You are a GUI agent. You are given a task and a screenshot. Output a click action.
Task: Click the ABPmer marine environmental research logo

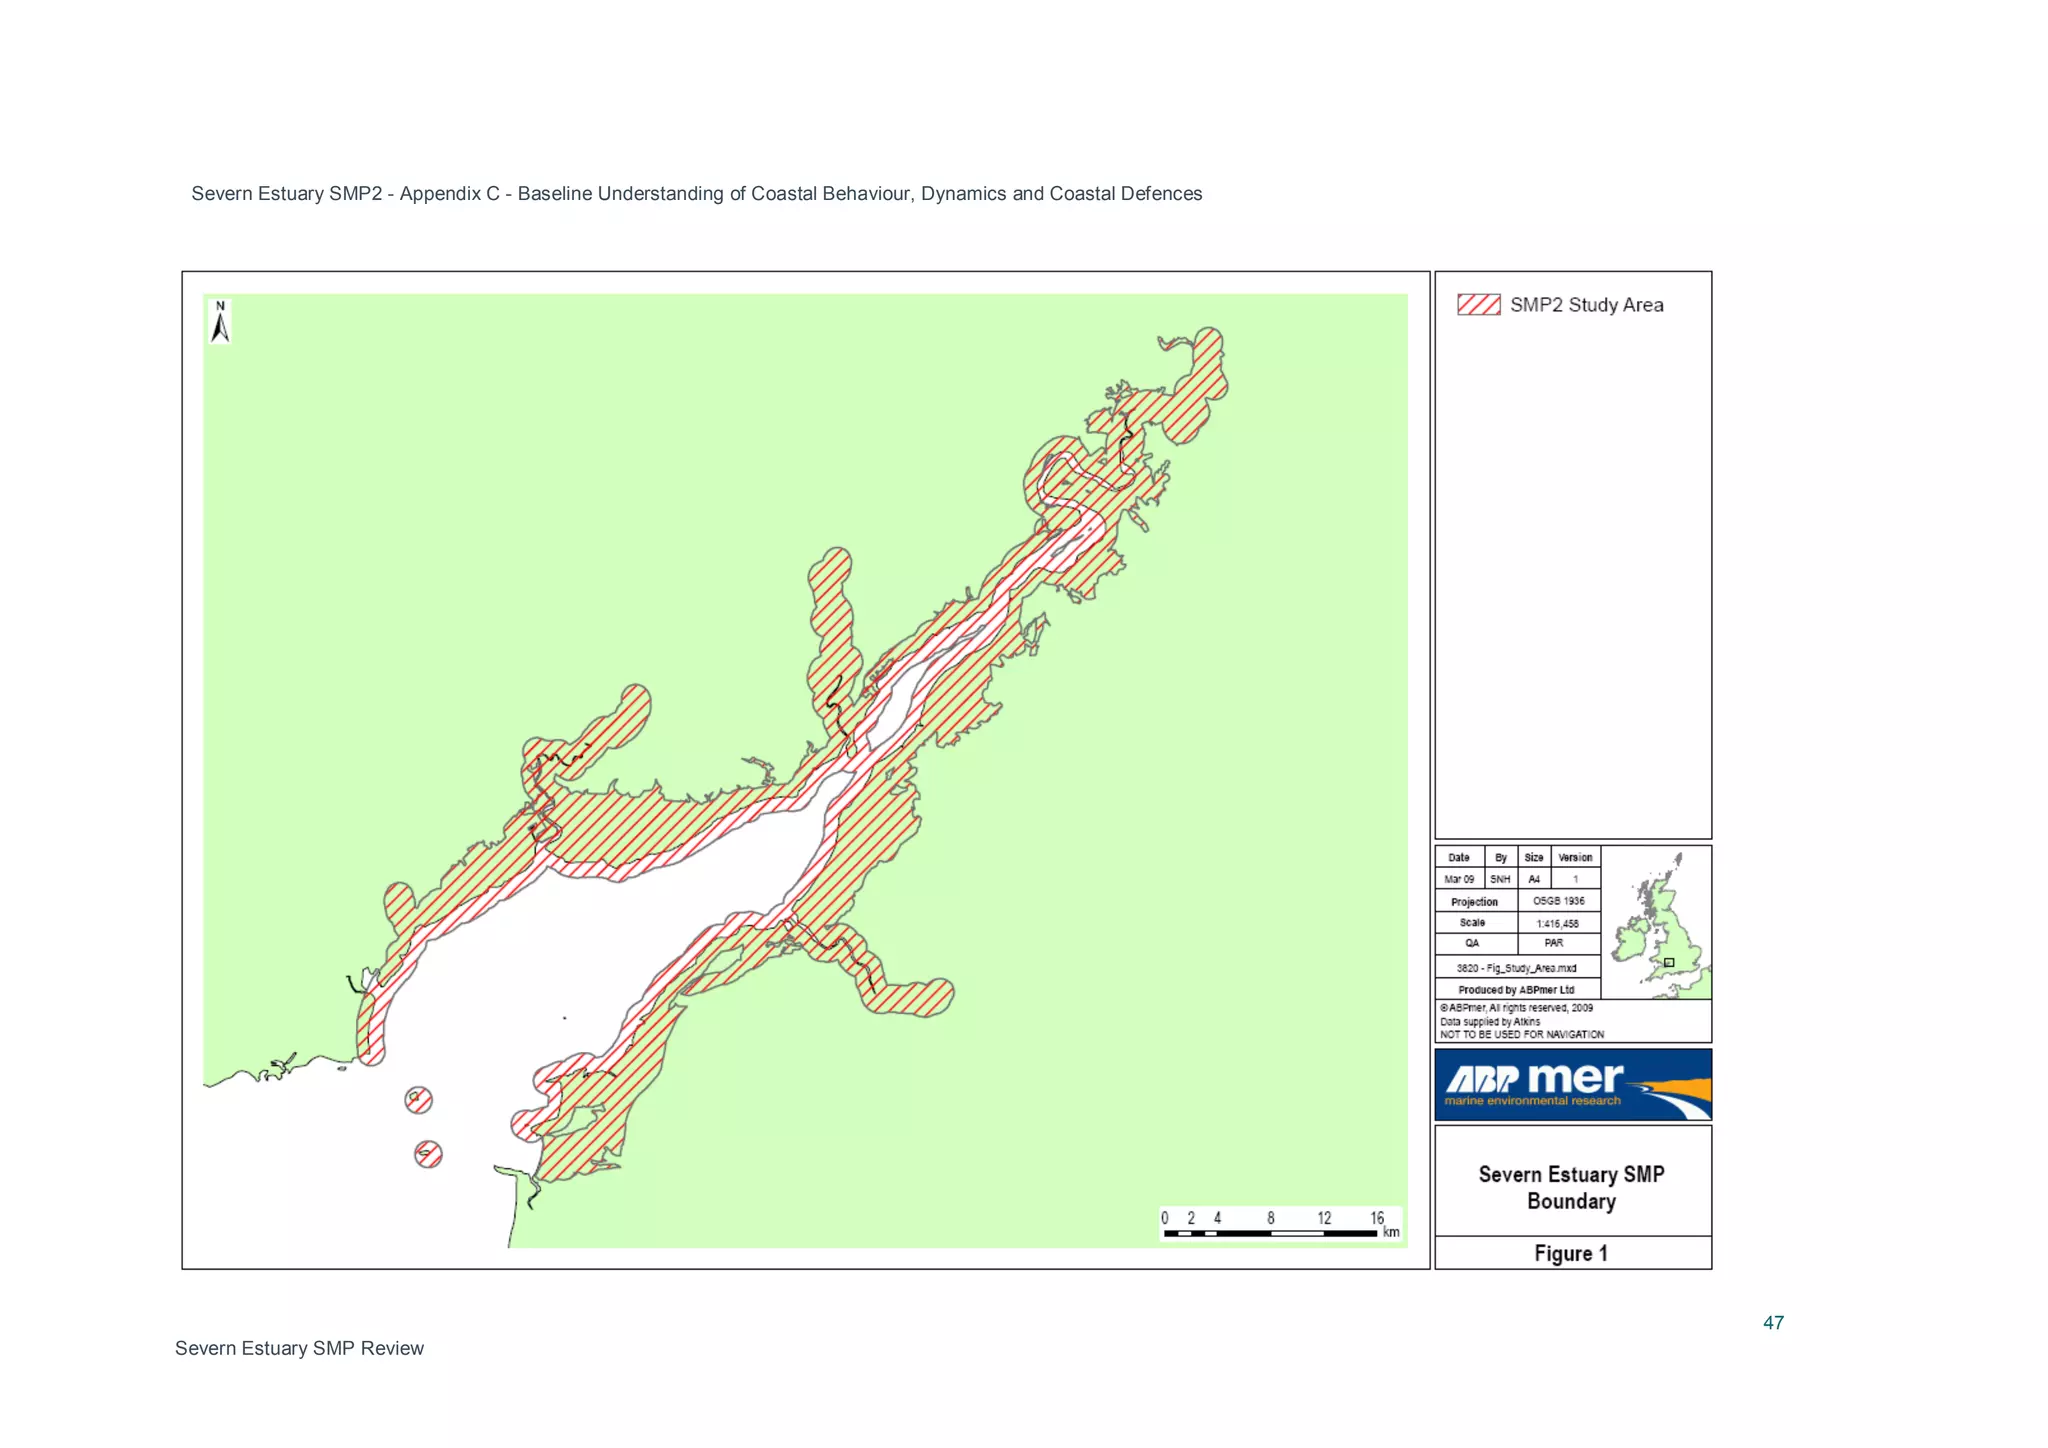pos(1573,1084)
